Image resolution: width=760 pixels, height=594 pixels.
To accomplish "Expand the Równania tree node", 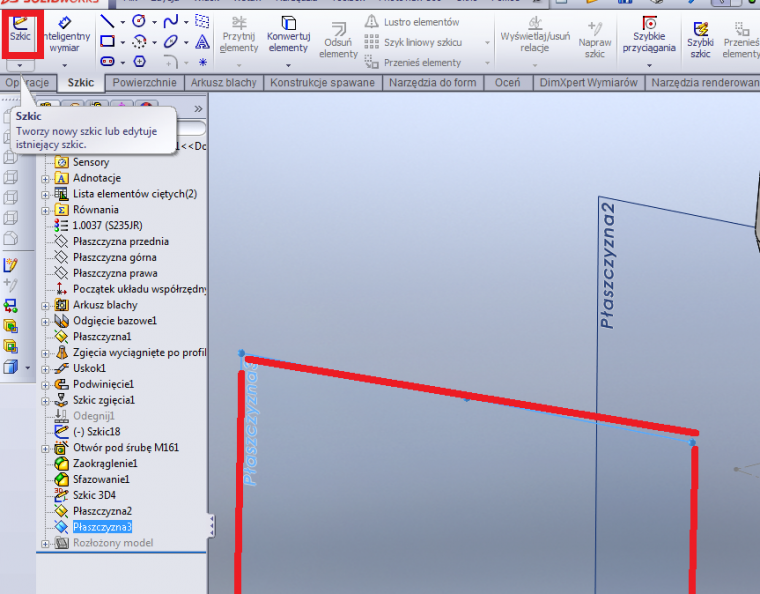I will 46,210.
